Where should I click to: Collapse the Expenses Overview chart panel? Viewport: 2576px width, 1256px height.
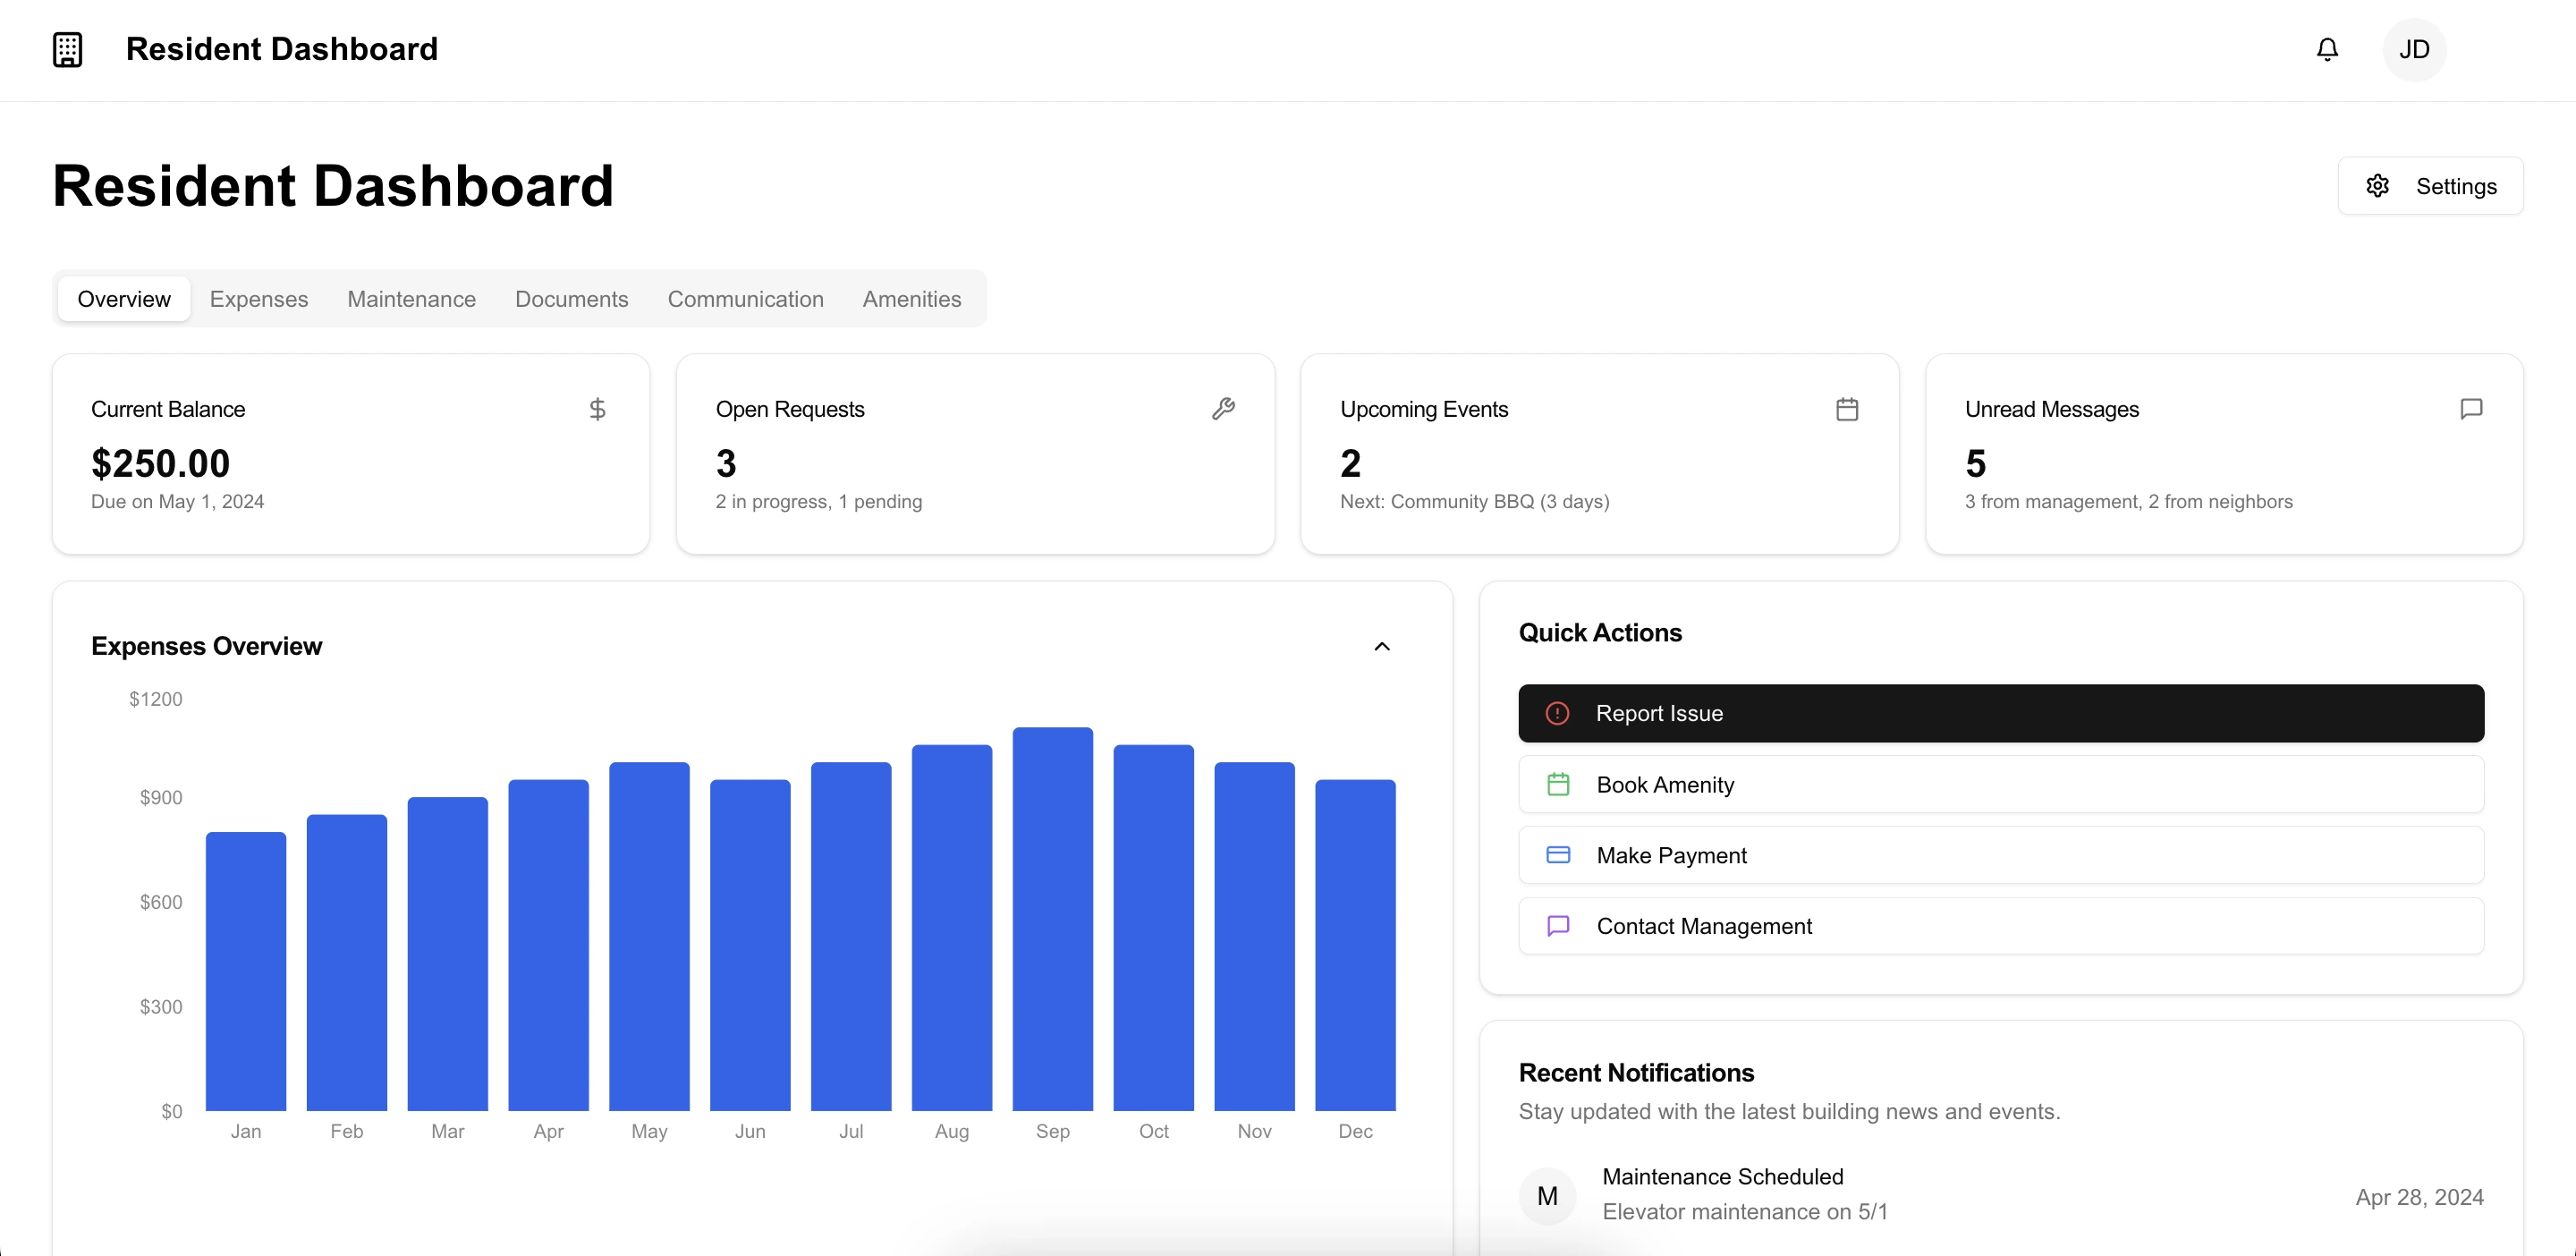click(1382, 646)
